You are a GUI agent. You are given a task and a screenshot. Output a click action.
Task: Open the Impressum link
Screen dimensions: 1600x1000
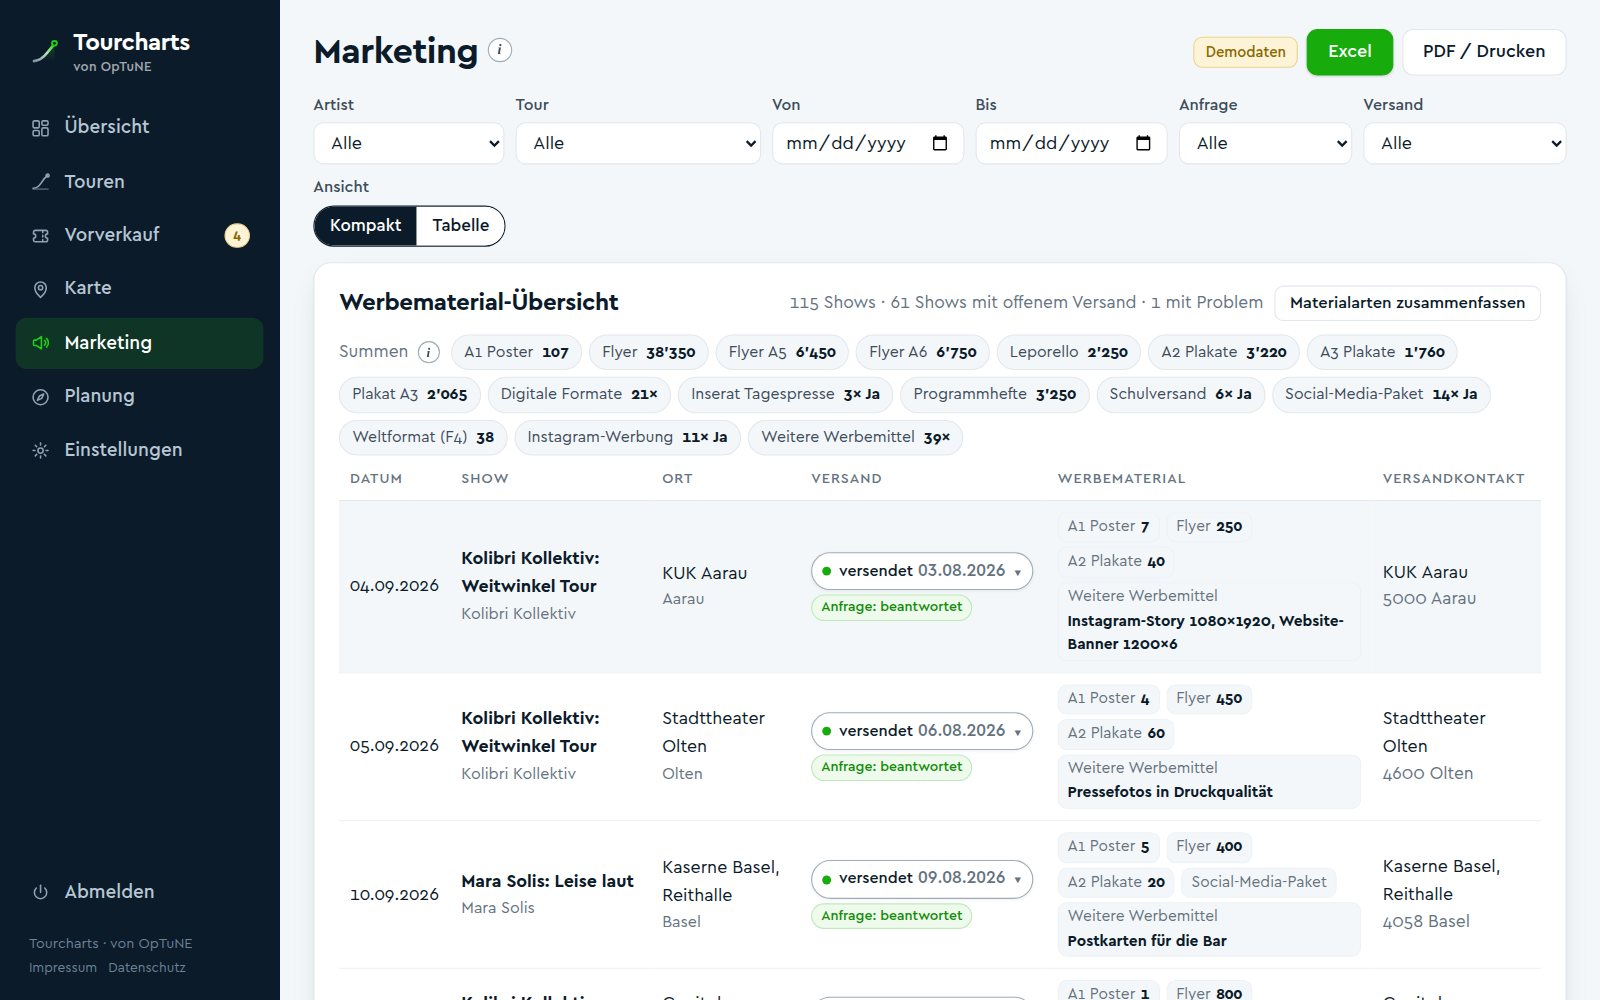click(63, 968)
